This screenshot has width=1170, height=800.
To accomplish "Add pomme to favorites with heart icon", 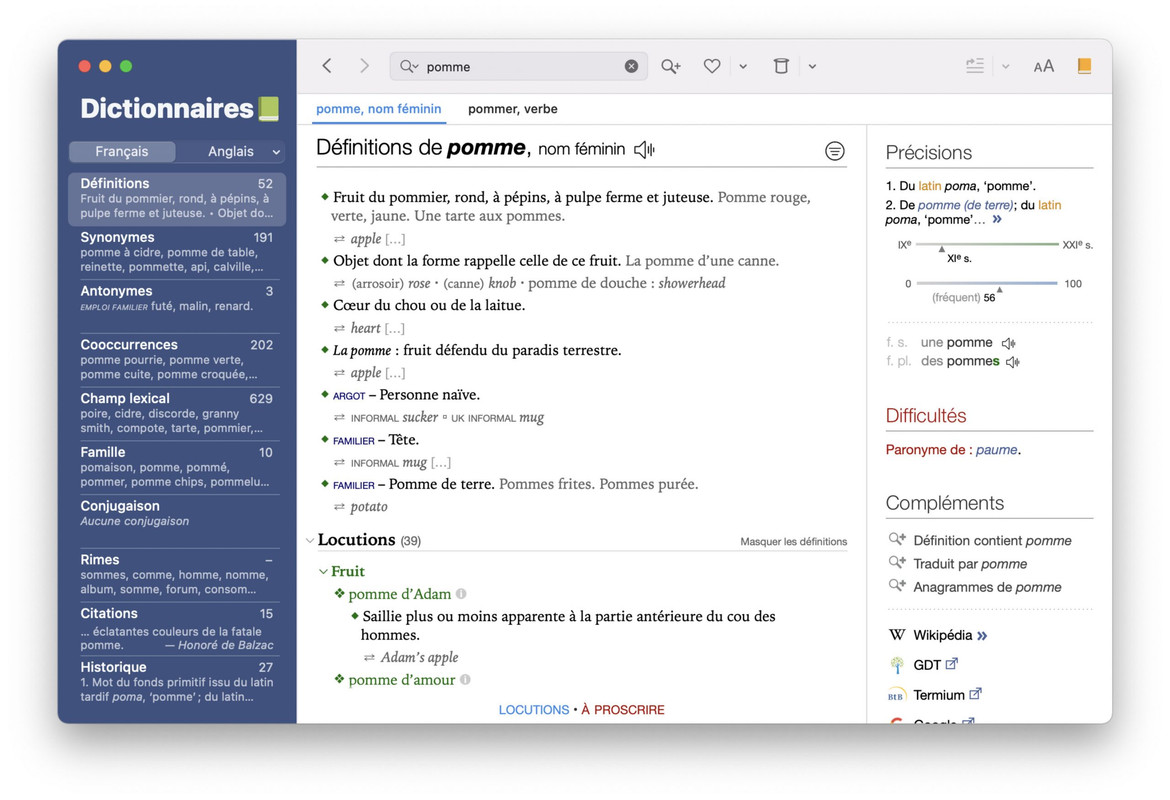I will [x=712, y=66].
